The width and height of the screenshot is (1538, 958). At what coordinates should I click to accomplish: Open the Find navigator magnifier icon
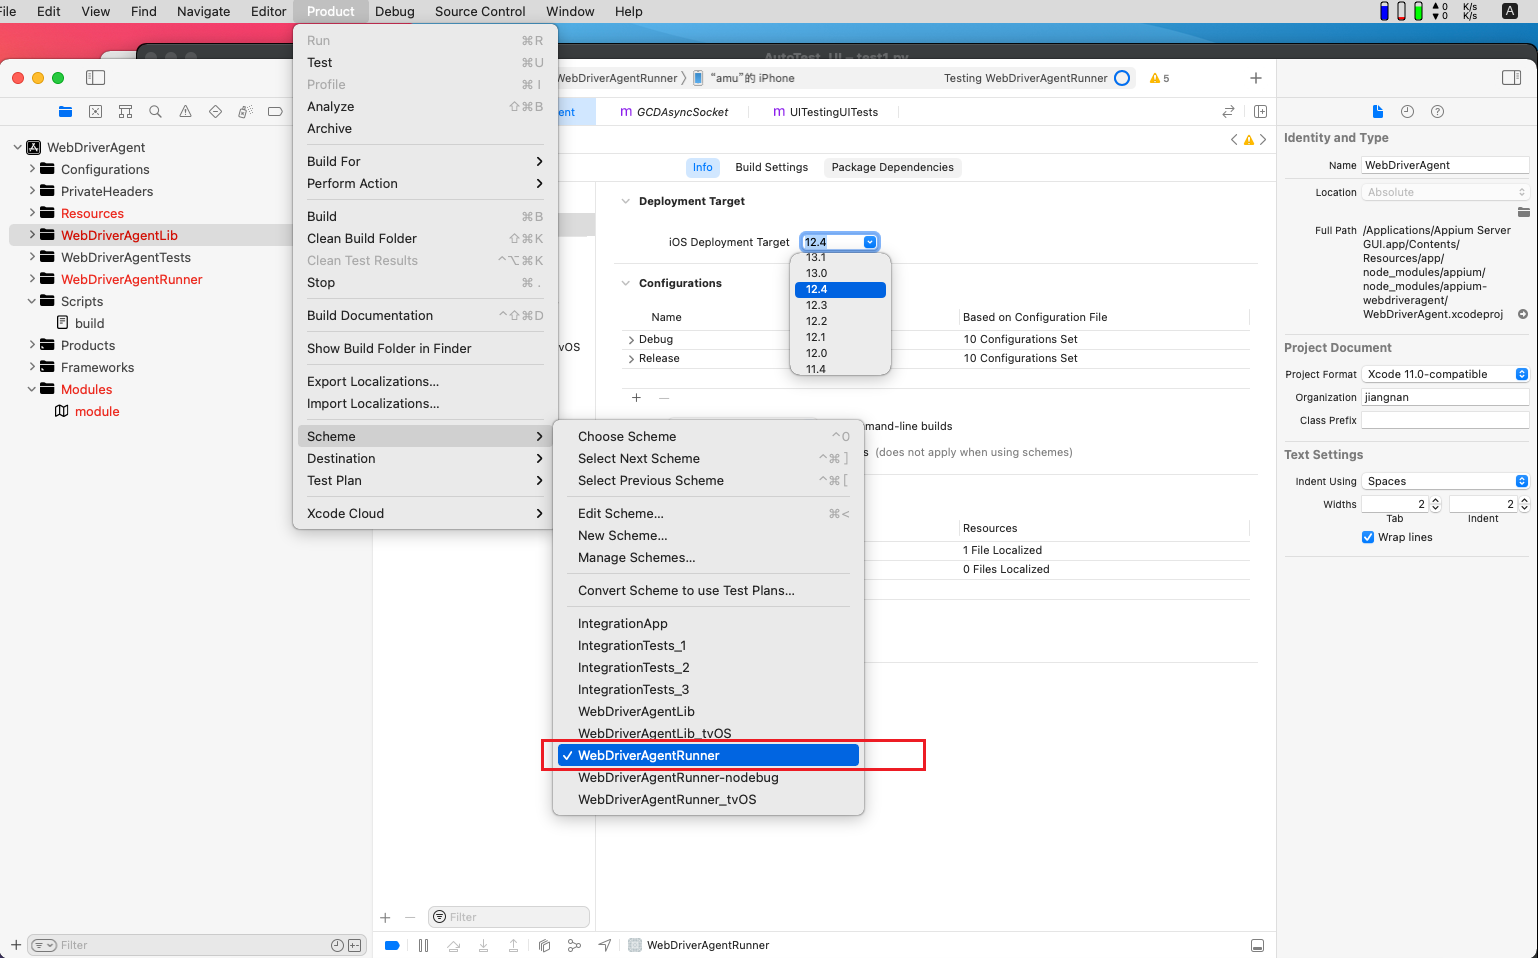(155, 112)
